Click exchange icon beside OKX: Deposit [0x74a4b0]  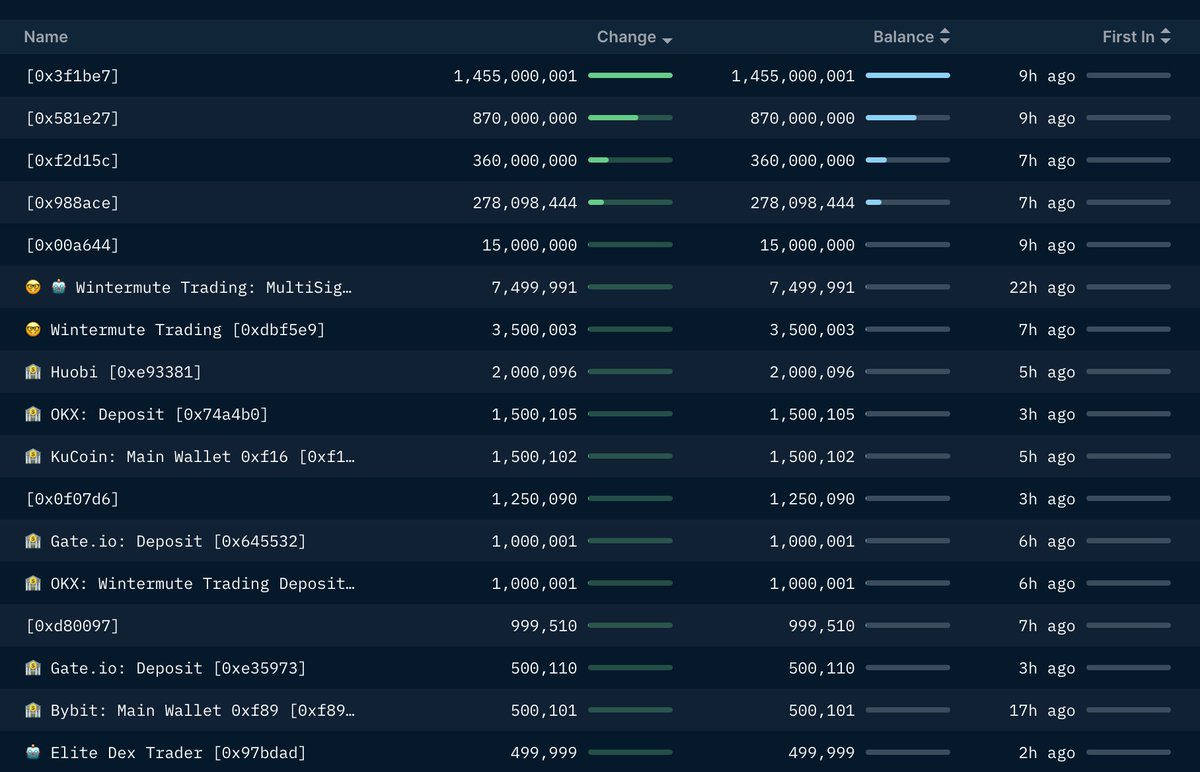[x=33, y=414]
